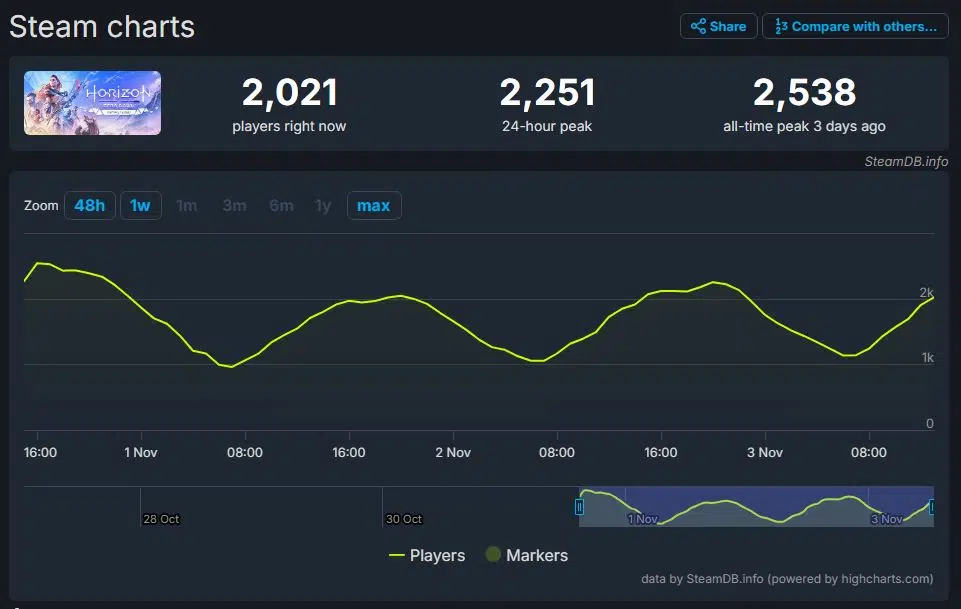Image resolution: width=961 pixels, height=609 pixels.
Task: Toggle the Markers series in legend
Action: point(527,555)
